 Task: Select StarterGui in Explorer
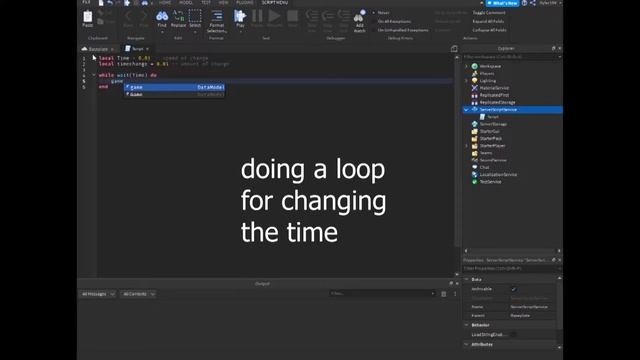(489, 131)
